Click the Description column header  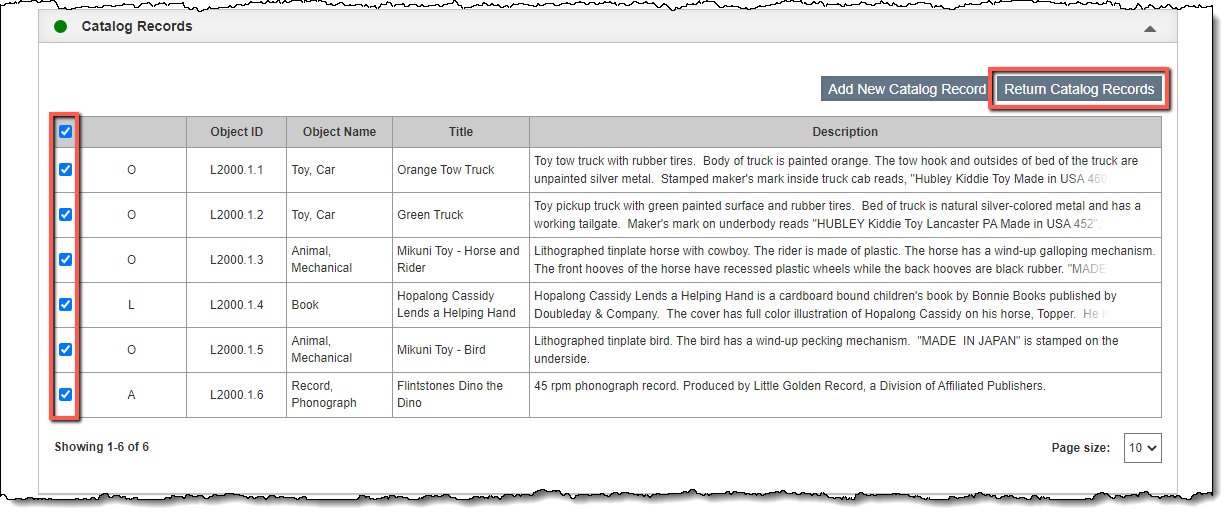tap(845, 132)
